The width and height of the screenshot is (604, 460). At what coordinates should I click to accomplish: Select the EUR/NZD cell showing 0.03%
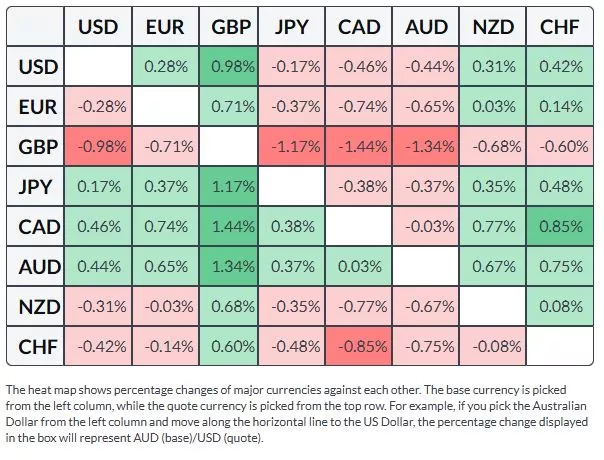pos(493,106)
